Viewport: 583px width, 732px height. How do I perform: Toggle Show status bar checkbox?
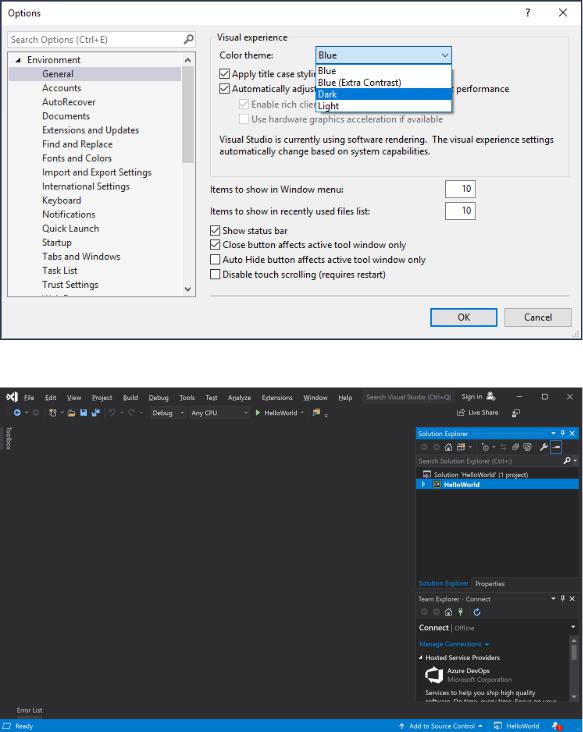click(215, 231)
